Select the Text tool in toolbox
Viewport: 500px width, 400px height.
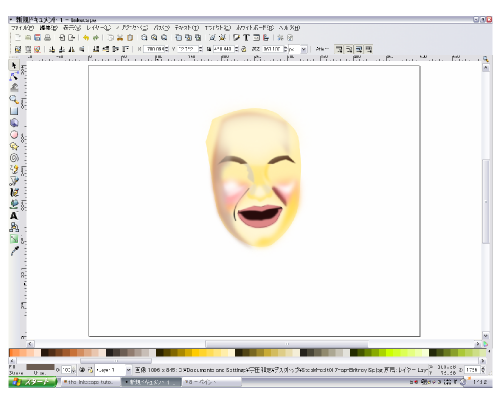coord(14,216)
